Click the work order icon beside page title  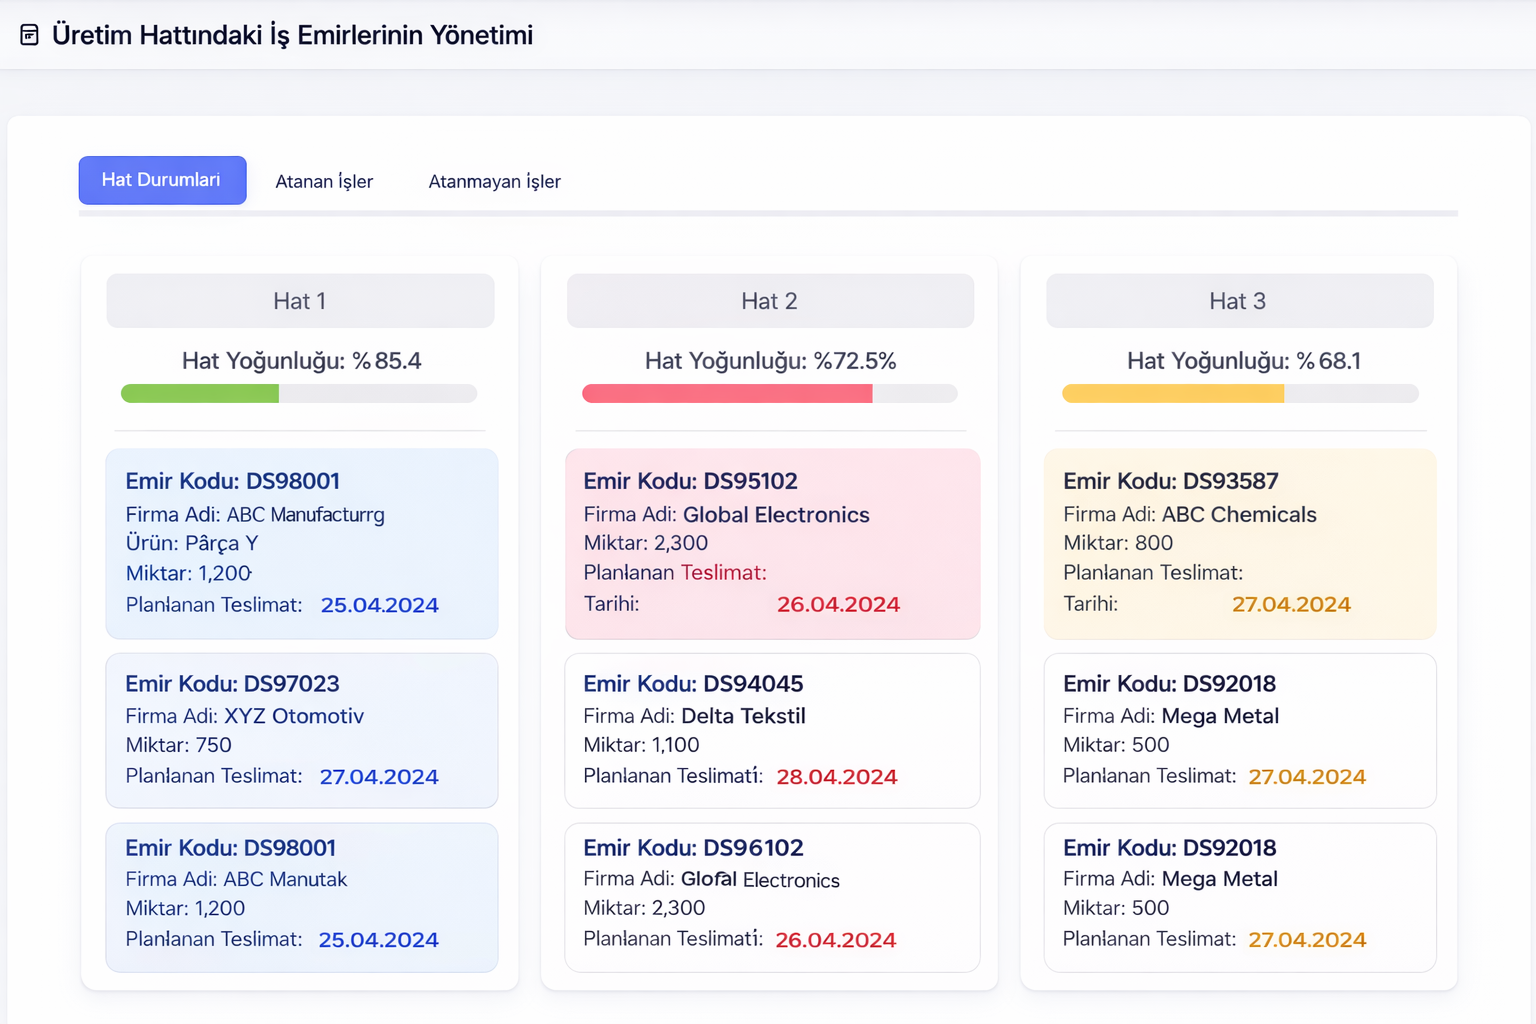[x=30, y=35]
